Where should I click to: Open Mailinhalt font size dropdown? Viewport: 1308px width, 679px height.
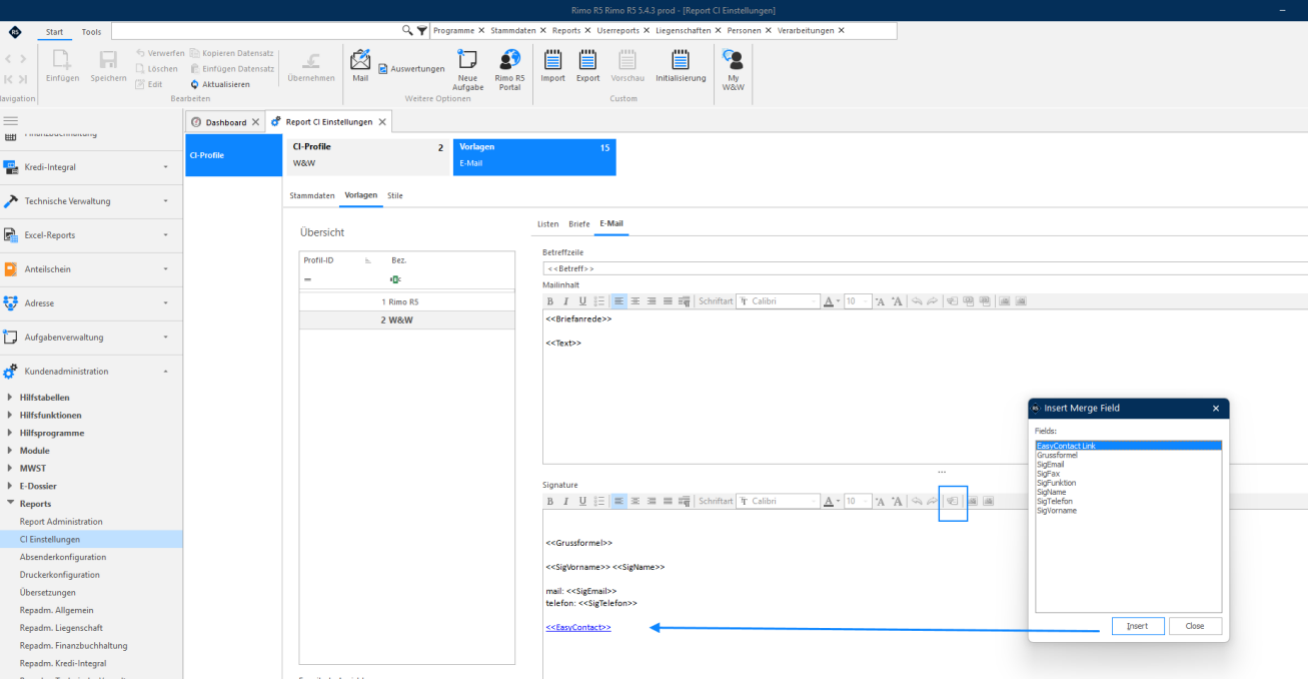coord(866,301)
